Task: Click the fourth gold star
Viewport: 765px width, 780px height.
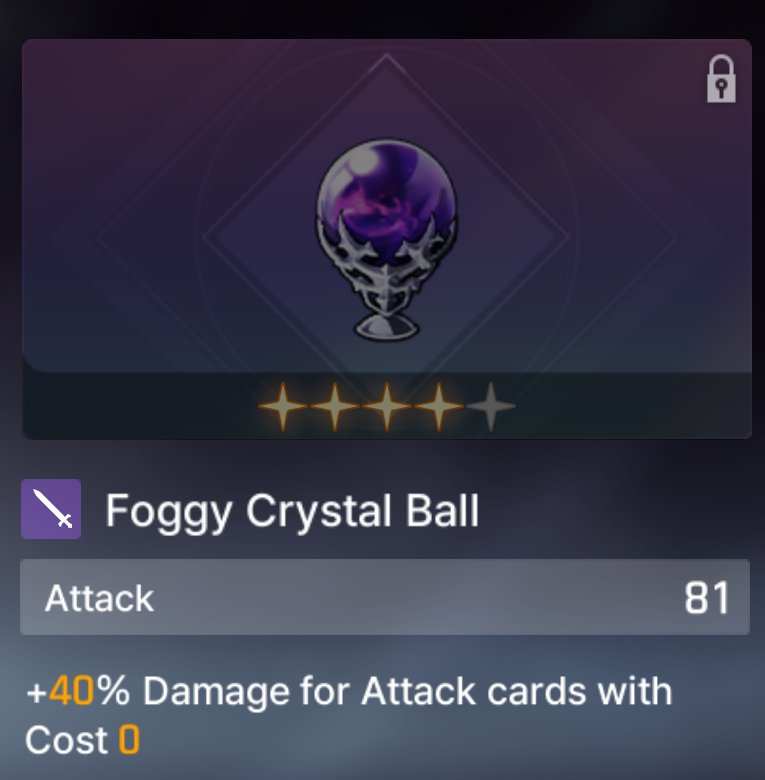Action: pyautogui.click(x=439, y=406)
